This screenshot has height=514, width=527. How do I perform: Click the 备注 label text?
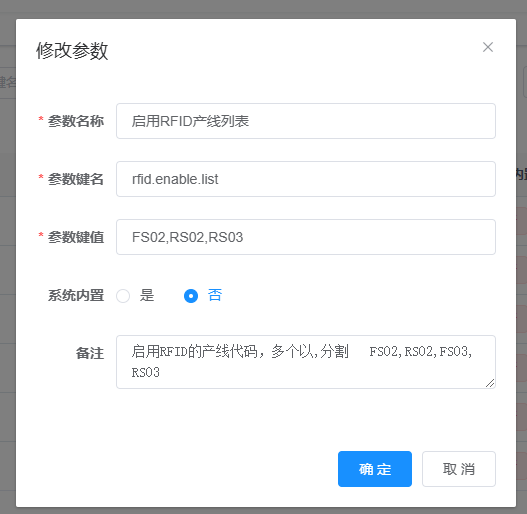pos(90,353)
